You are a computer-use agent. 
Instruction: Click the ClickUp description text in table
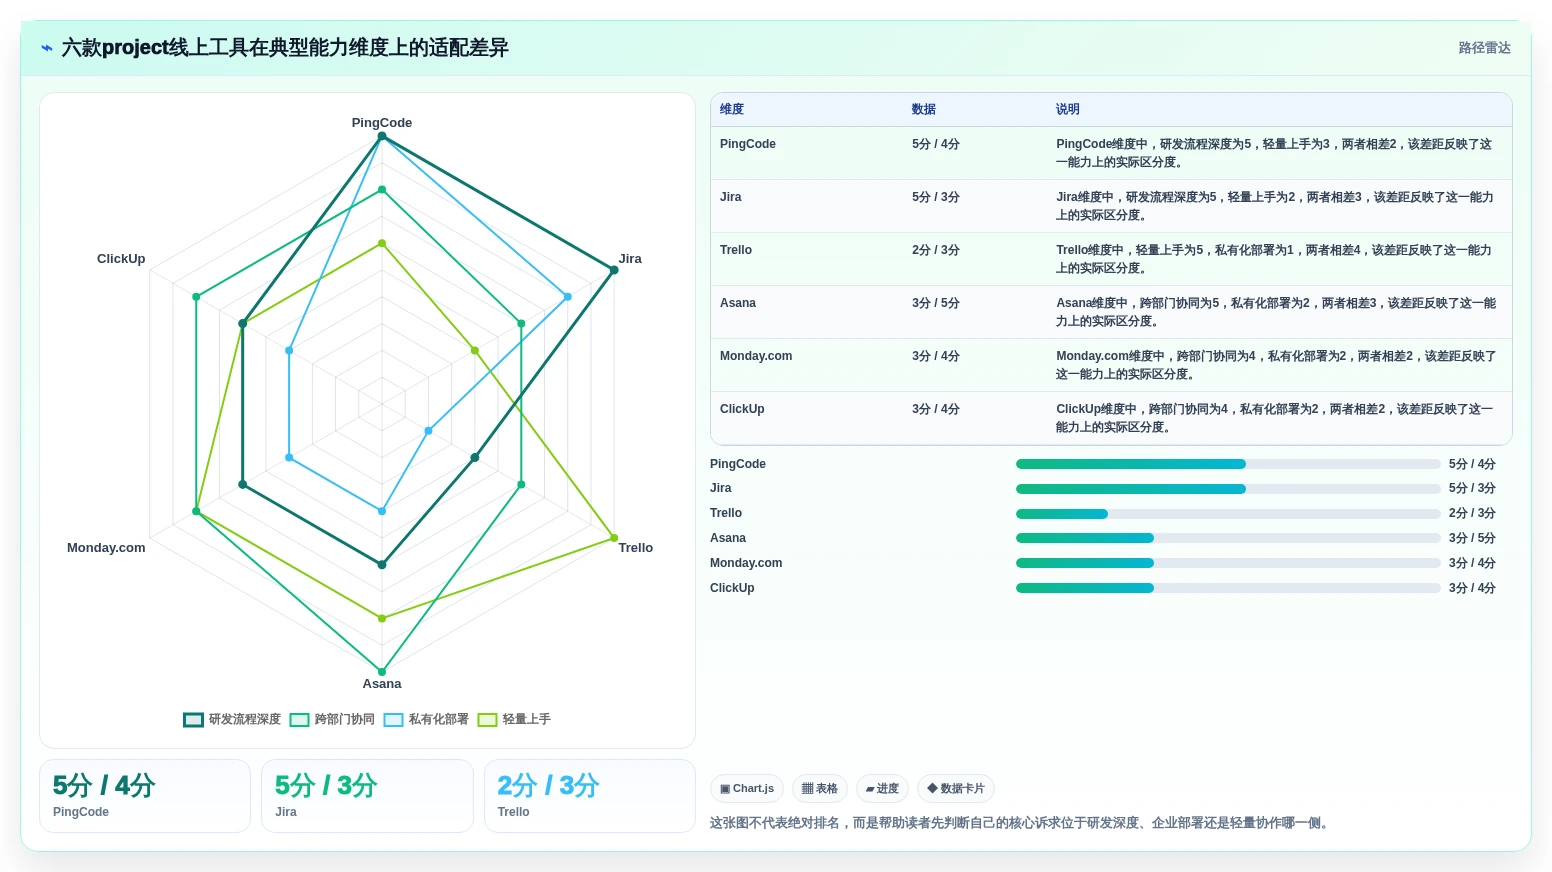tap(1275, 418)
